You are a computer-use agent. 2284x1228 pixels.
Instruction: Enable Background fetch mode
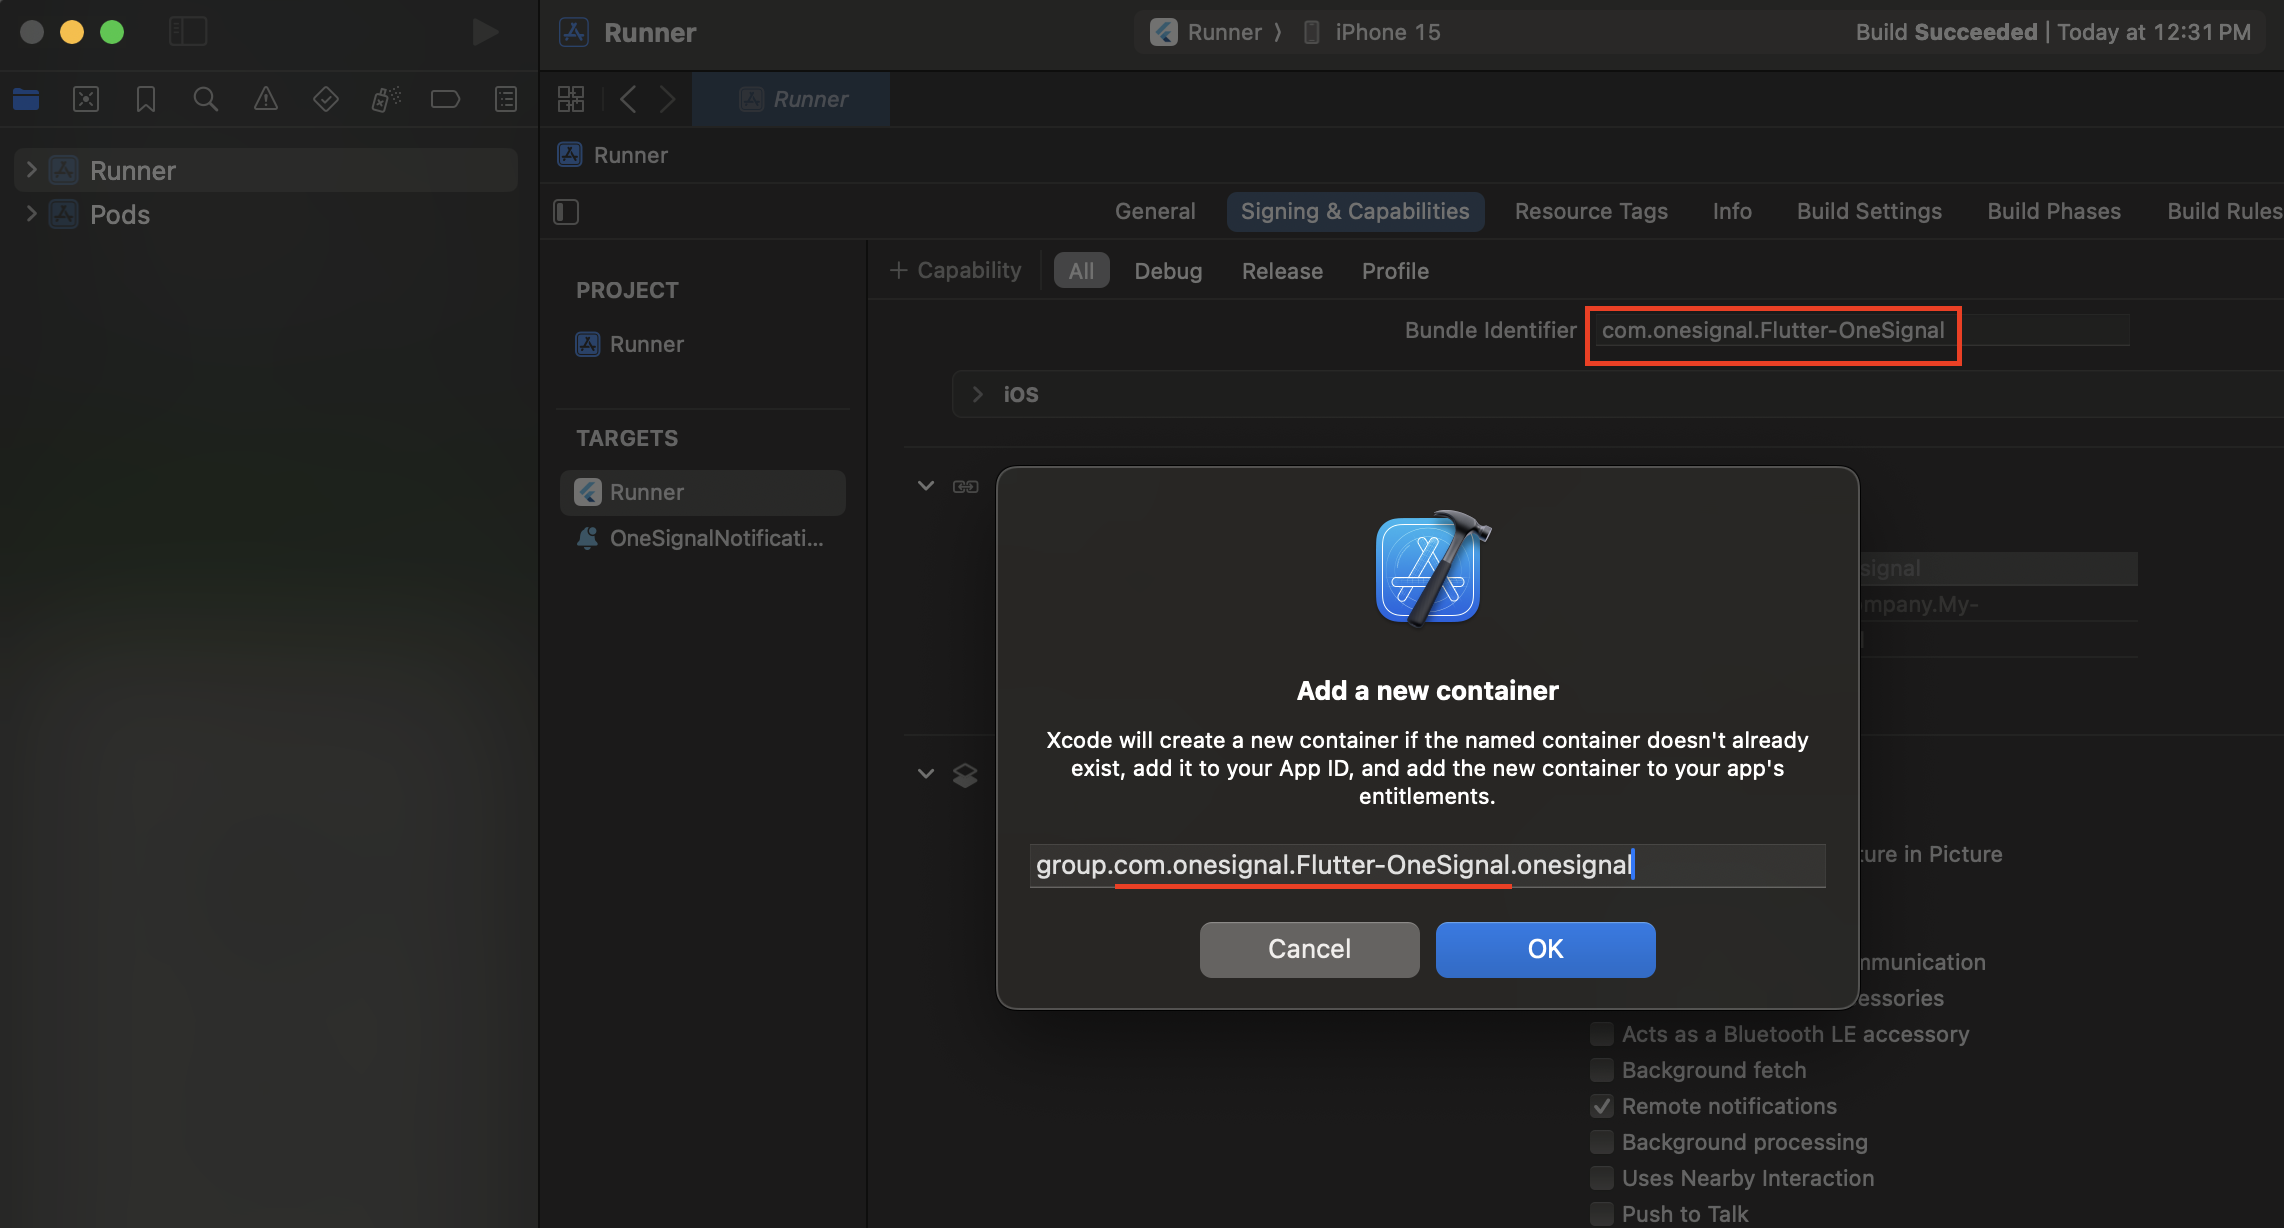point(1602,1070)
